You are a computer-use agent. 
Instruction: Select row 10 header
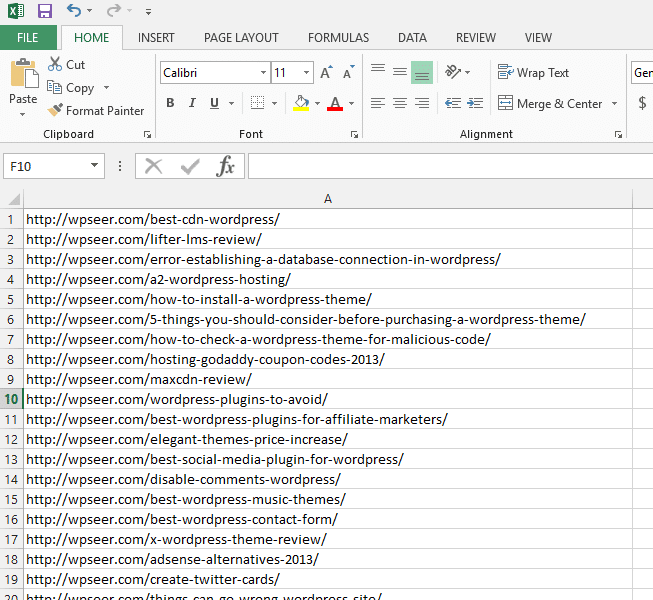coord(11,399)
